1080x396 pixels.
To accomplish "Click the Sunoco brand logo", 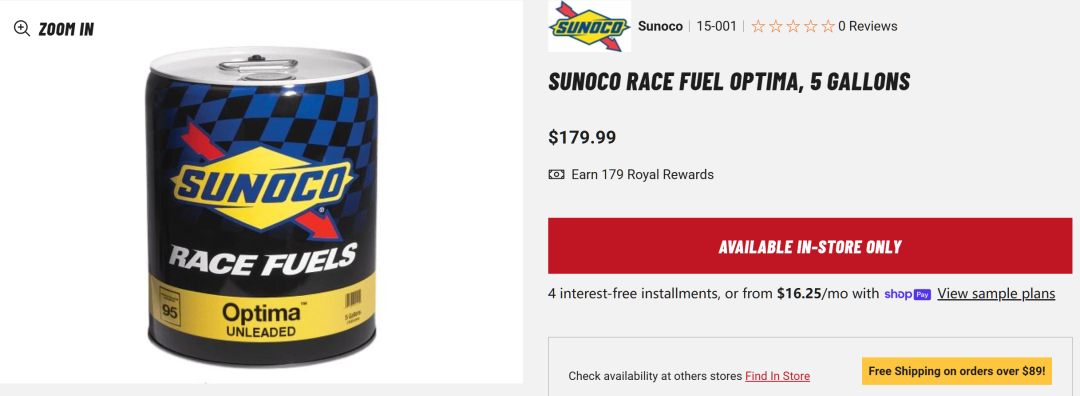I will pyautogui.click(x=589, y=26).
